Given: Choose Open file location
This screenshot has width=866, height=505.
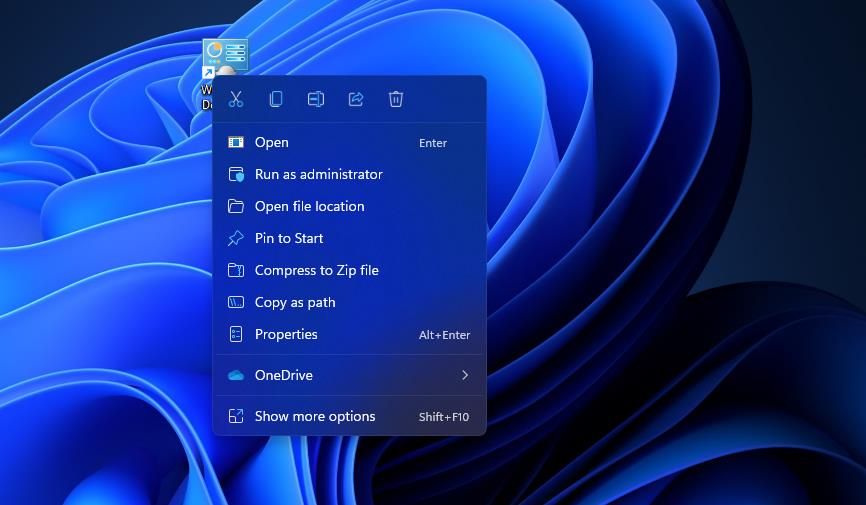Looking at the screenshot, I should pos(309,206).
